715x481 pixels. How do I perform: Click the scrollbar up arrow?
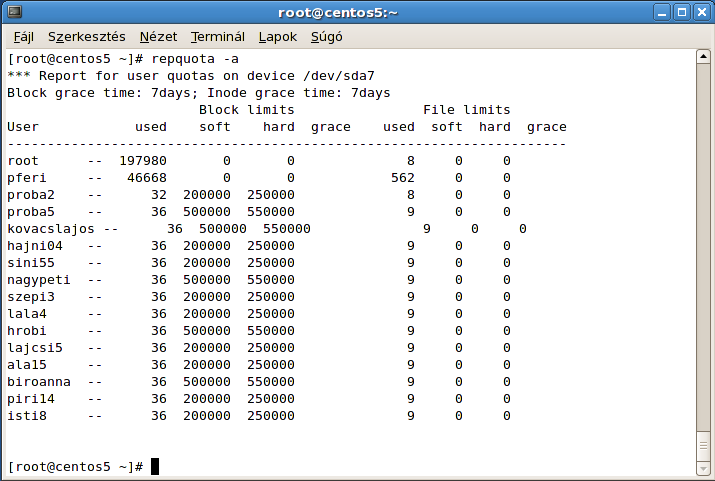coord(704,58)
